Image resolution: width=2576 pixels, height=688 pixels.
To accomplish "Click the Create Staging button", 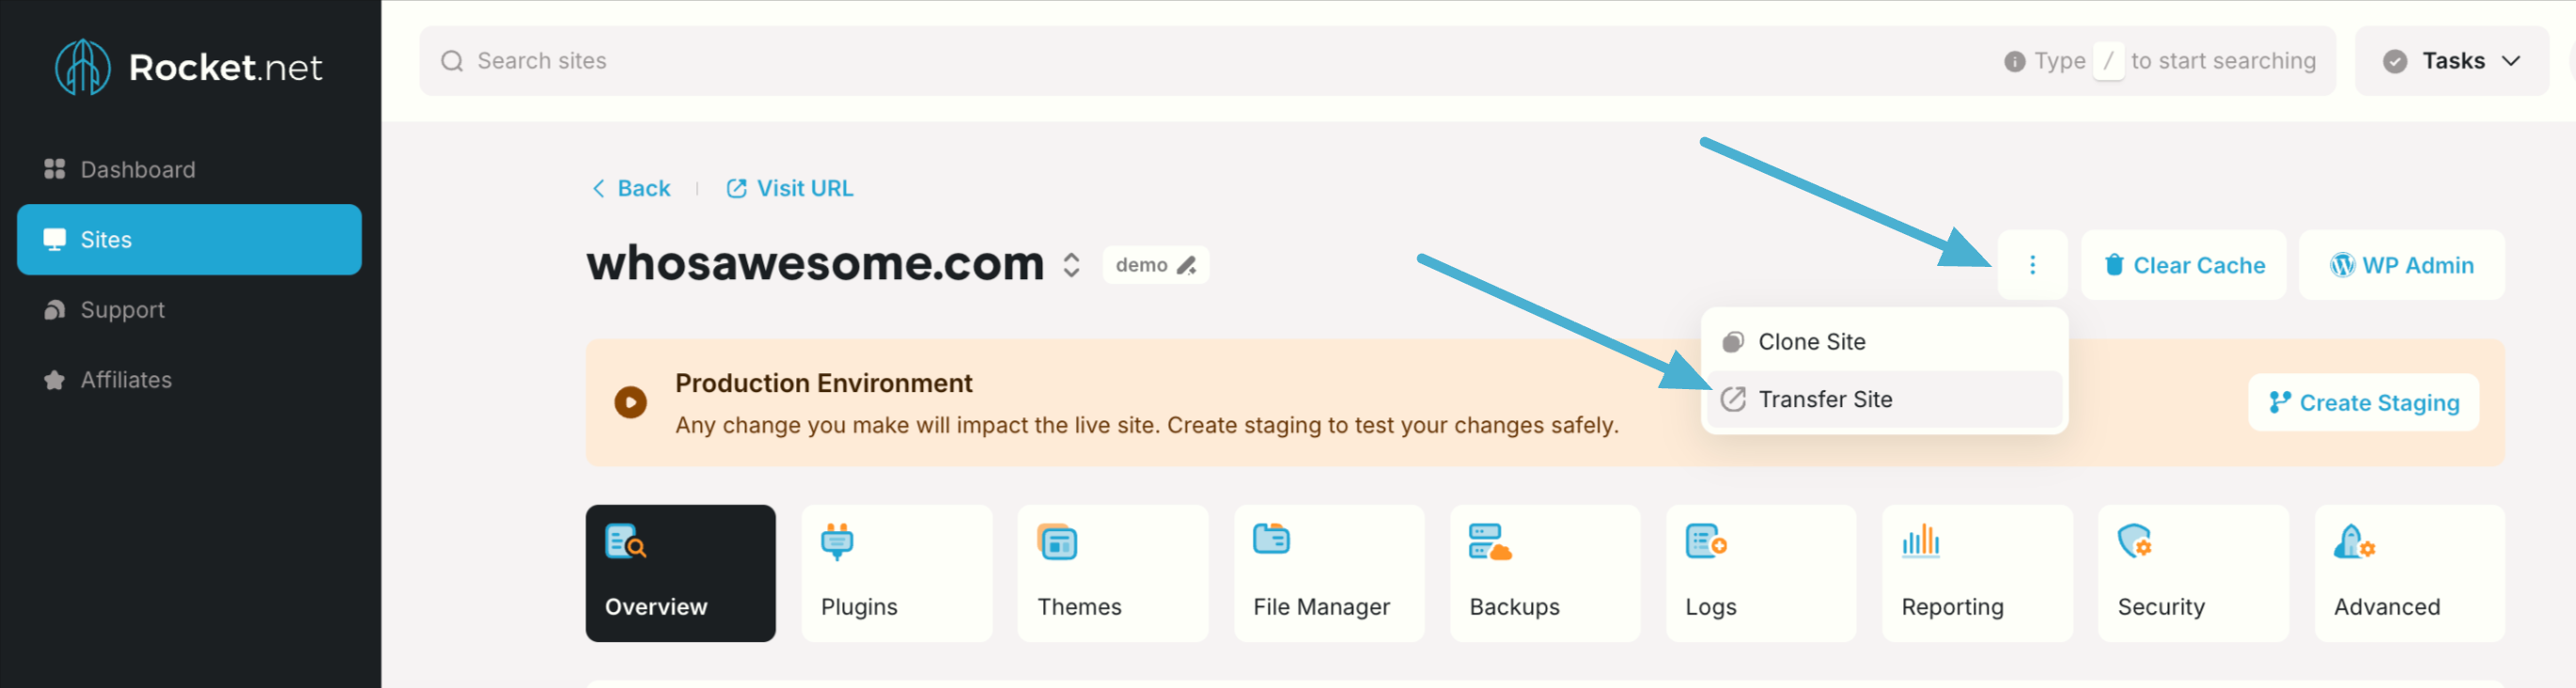I will (2363, 402).
